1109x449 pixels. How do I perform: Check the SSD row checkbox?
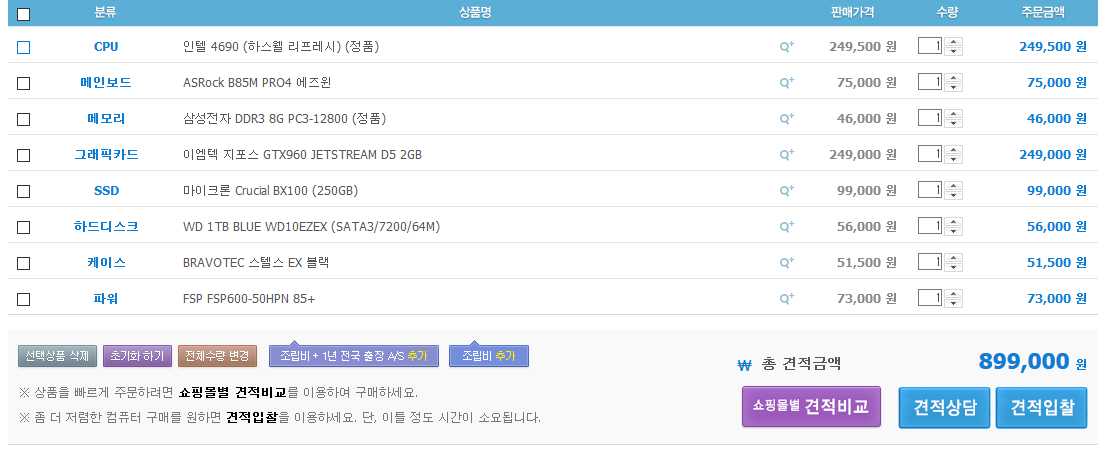coord(23,191)
